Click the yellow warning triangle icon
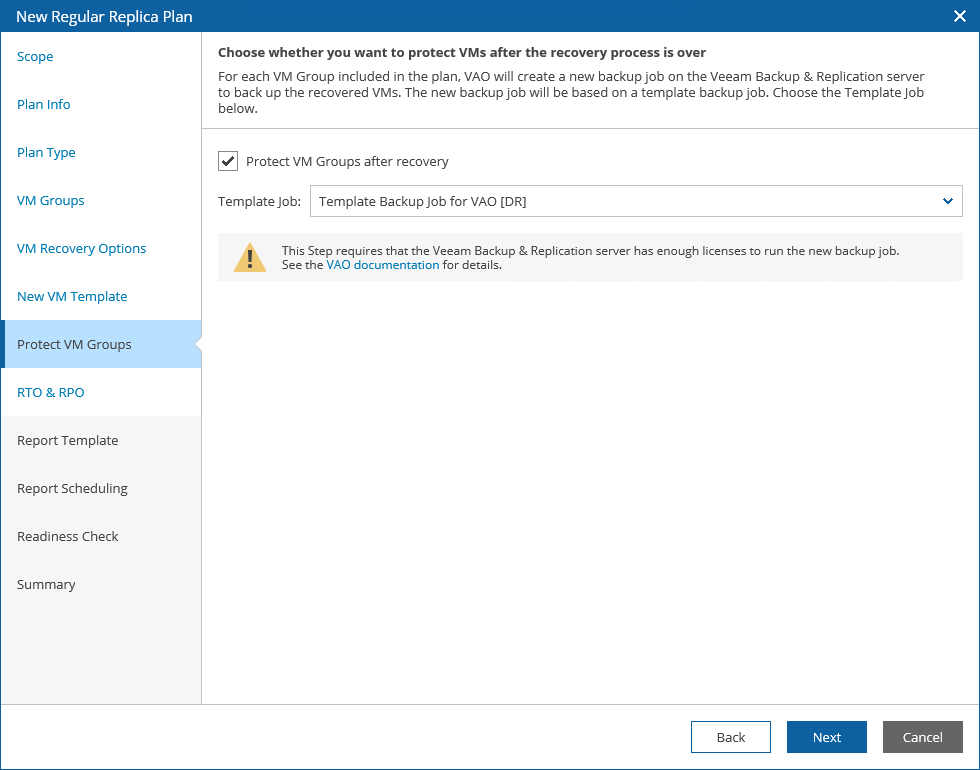Viewport: 980px width, 770px height. click(x=250, y=257)
